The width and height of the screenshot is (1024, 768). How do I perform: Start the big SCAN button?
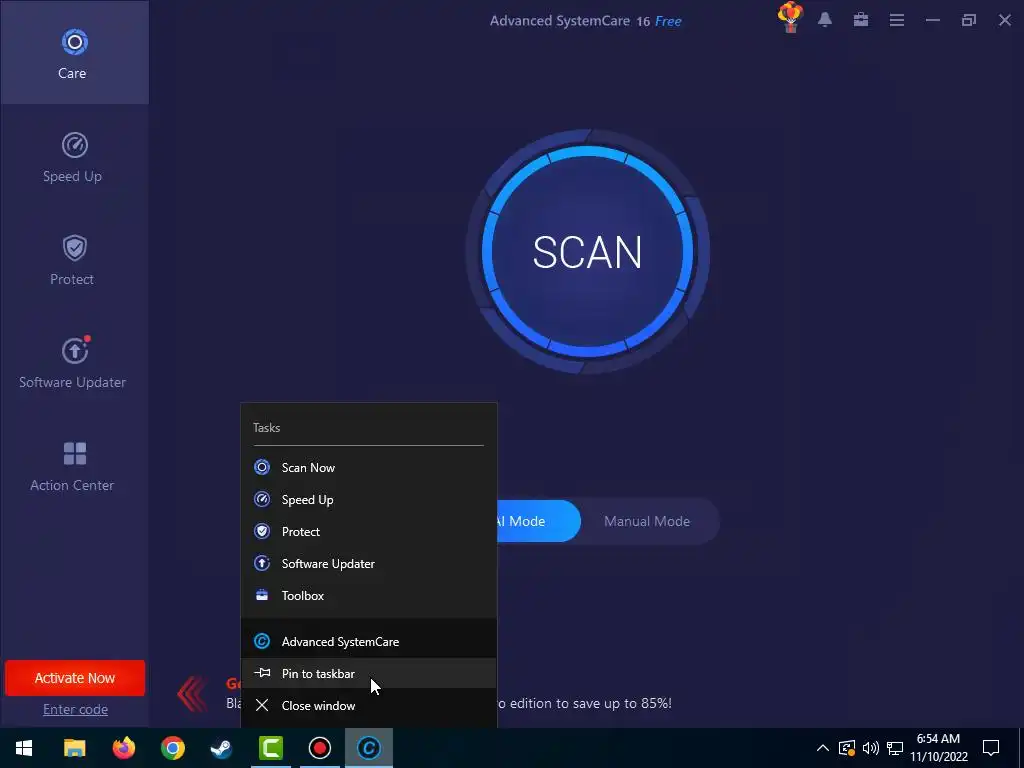pos(588,252)
